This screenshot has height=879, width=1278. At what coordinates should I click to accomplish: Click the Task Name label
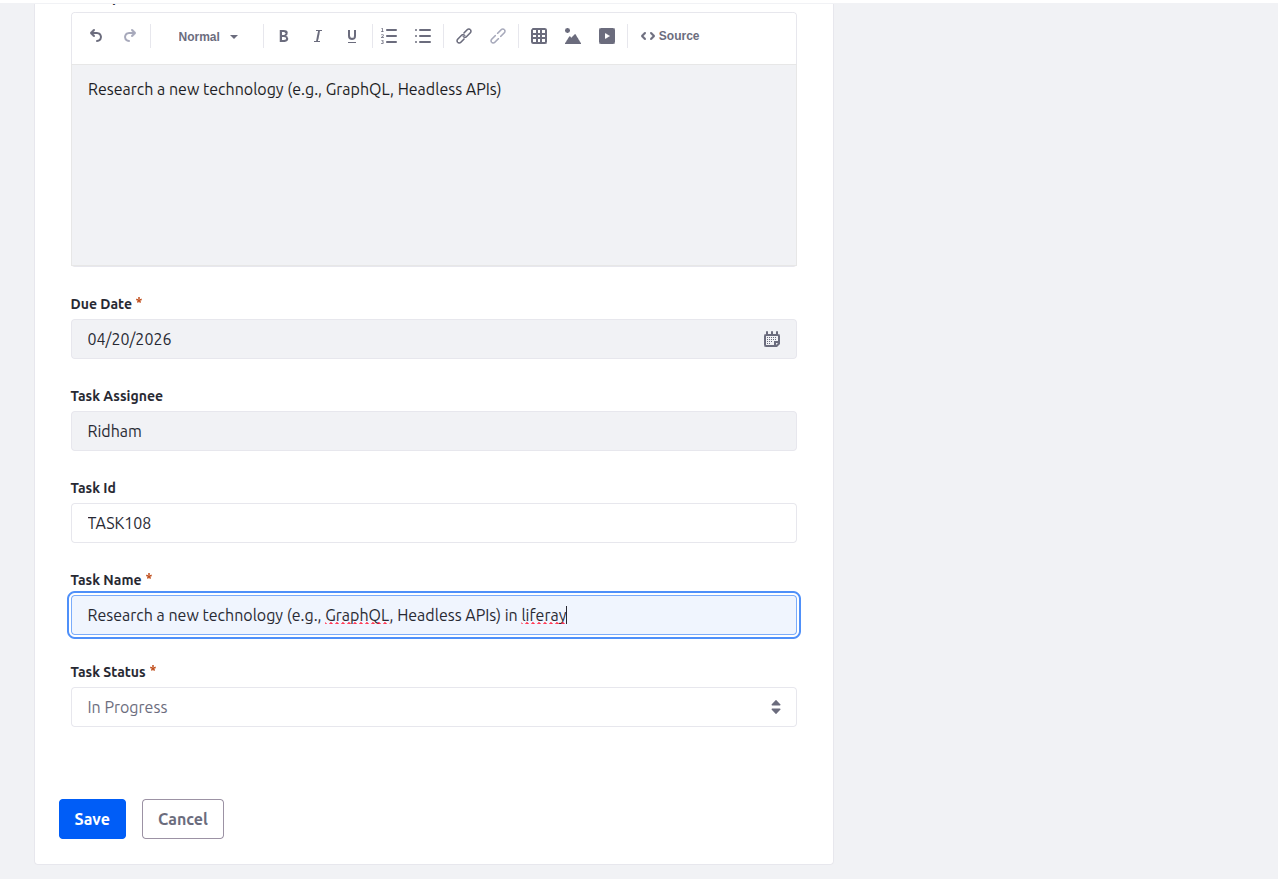(x=106, y=580)
